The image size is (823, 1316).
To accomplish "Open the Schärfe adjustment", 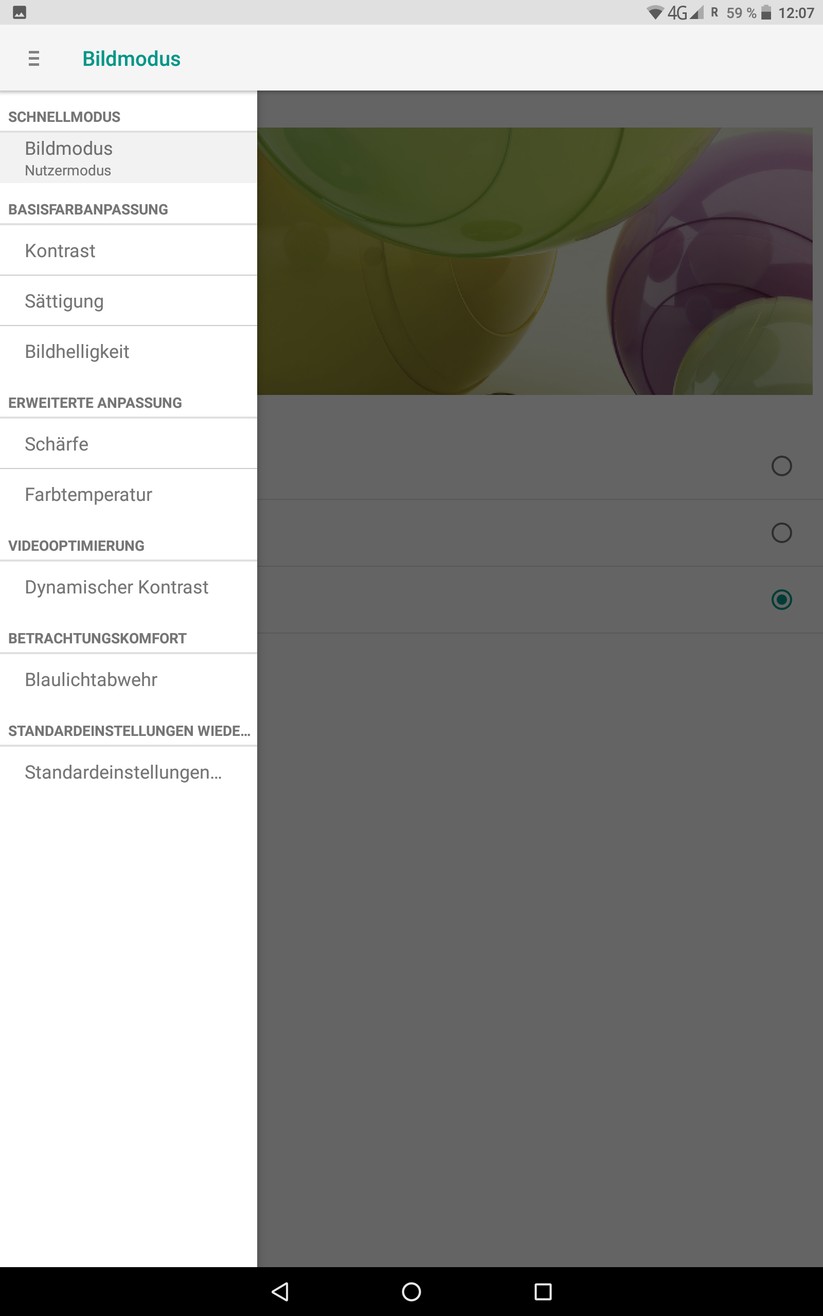I will (x=128, y=444).
